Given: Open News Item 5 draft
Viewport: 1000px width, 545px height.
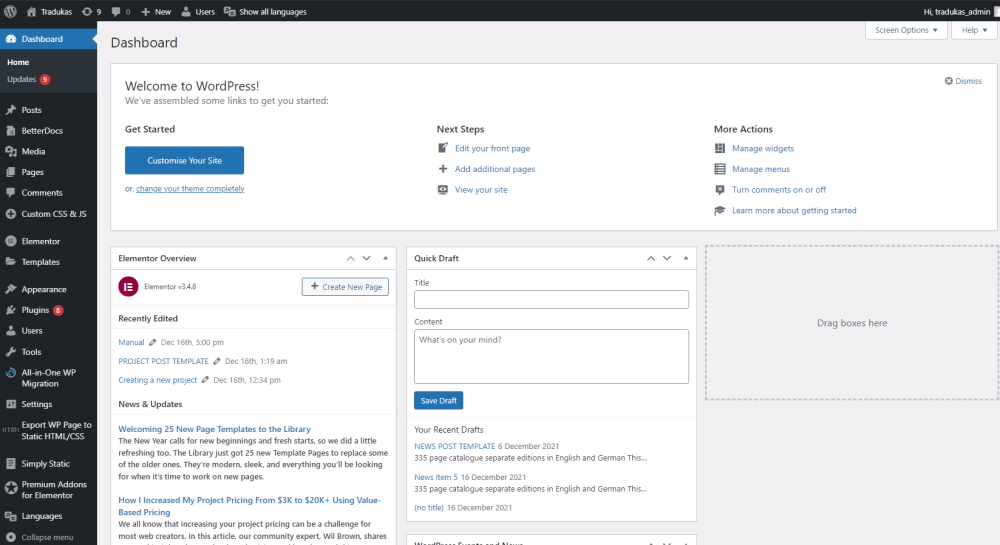Looking at the screenshot, I should pyautogui.click(x=436, y=477).
